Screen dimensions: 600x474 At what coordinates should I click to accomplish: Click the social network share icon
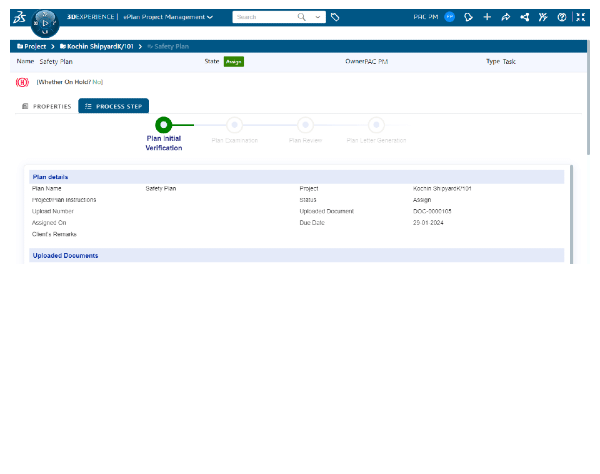point(525,17)
